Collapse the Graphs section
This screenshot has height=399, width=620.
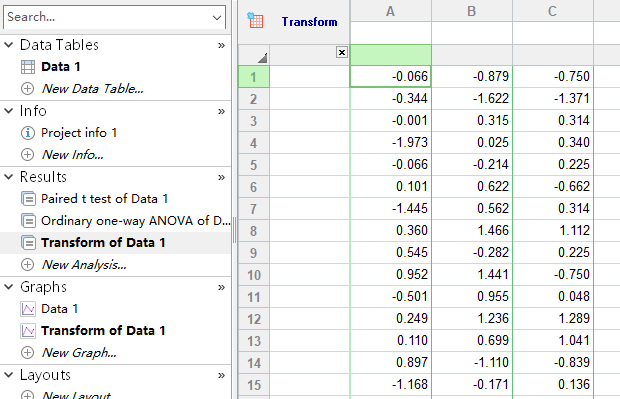9,287
